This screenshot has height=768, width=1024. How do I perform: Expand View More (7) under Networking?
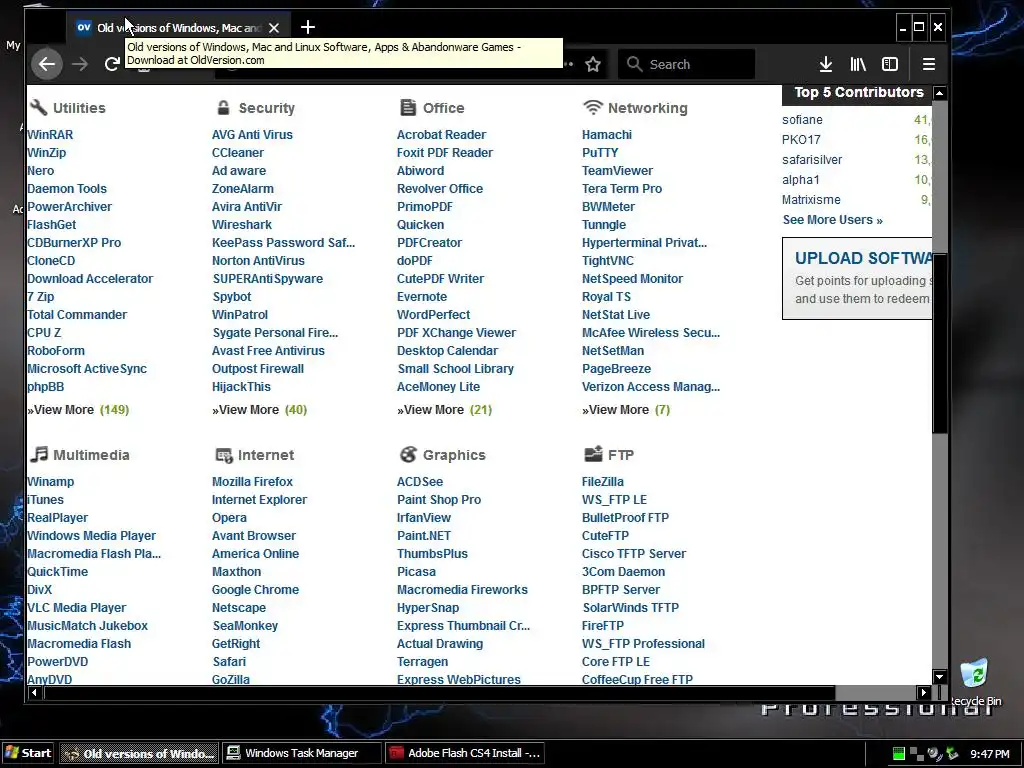[626, 409]
